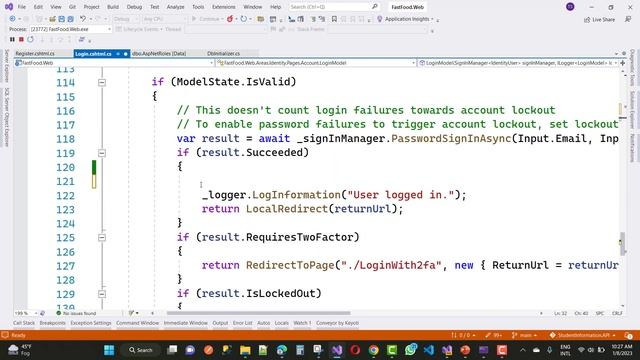
Task: Stop debugging with the red square icon
Action: (x=21, y=40)
